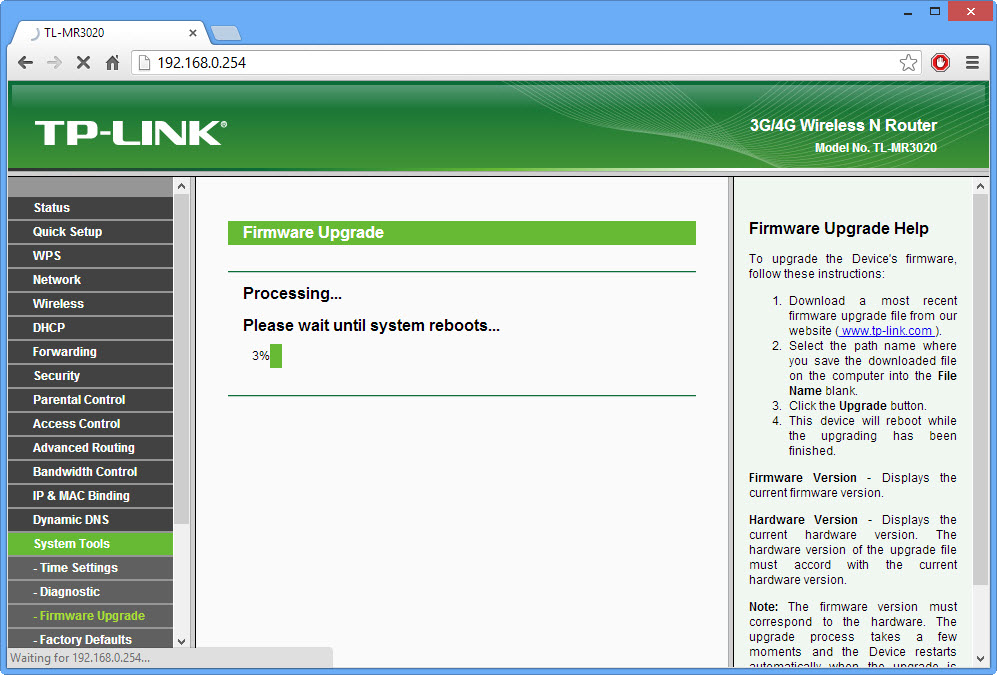Open Factory Defaults submenu
The height and width of the screenshot is (675, 997).
click(x=90, y=639)
